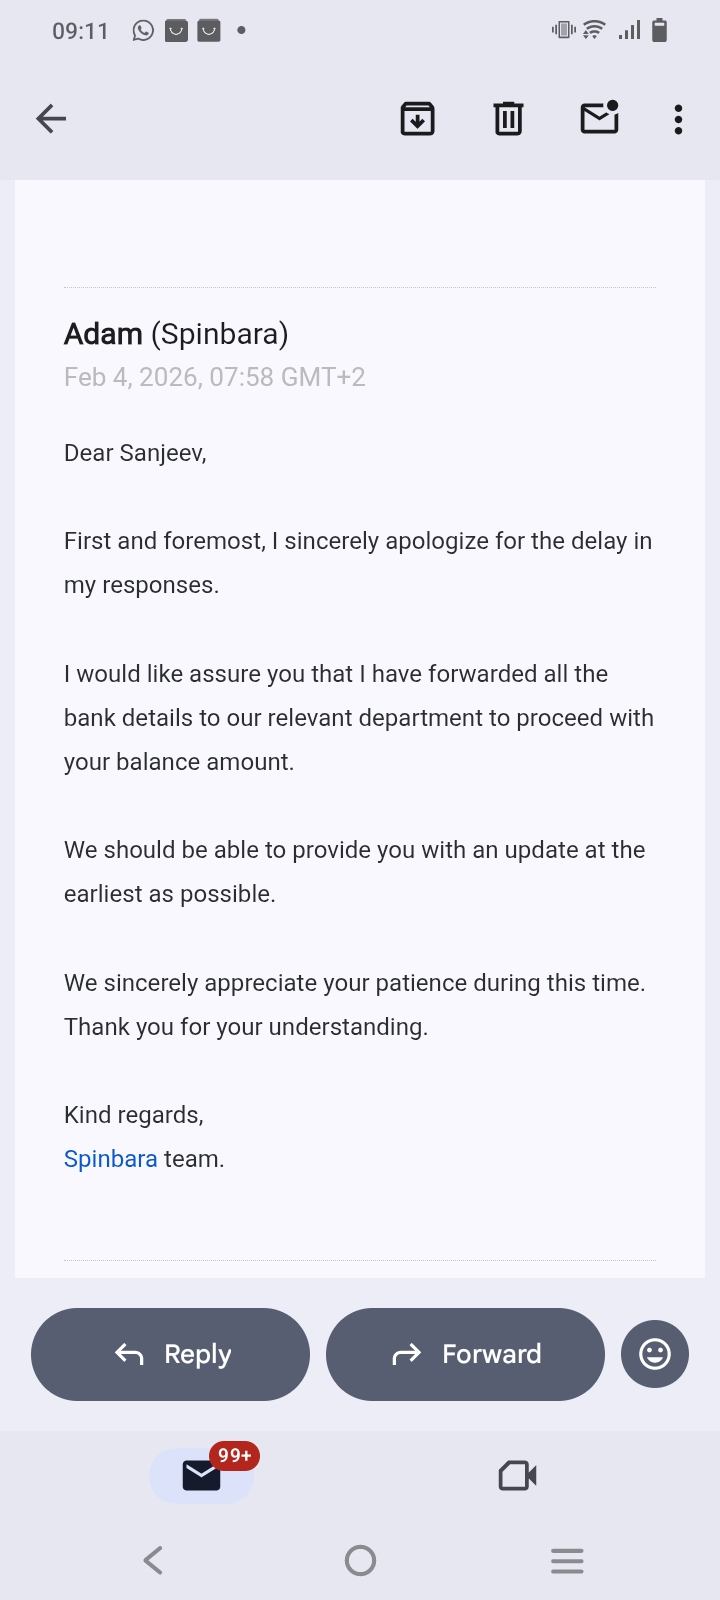This screenshot has width=720, height=1600.
Task: Switch to the Meet video tab
Action: [x=517, y=1475]
